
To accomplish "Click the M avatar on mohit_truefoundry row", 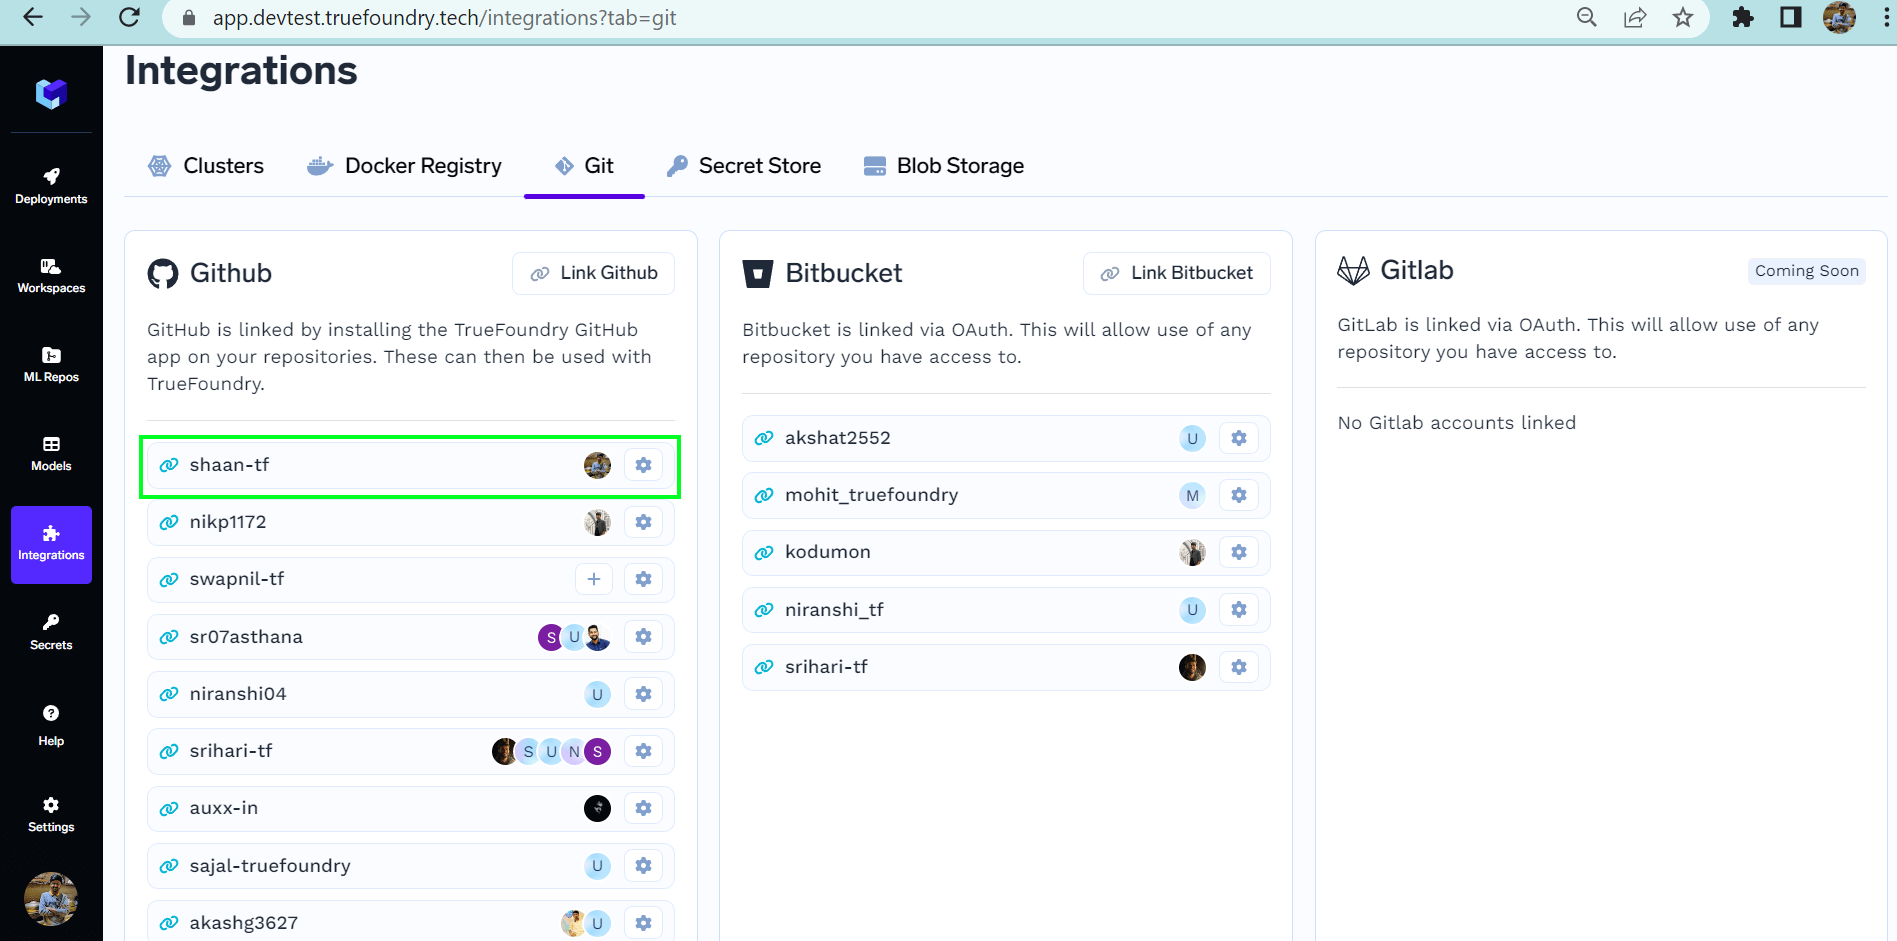I will (x=1192, y=495).
